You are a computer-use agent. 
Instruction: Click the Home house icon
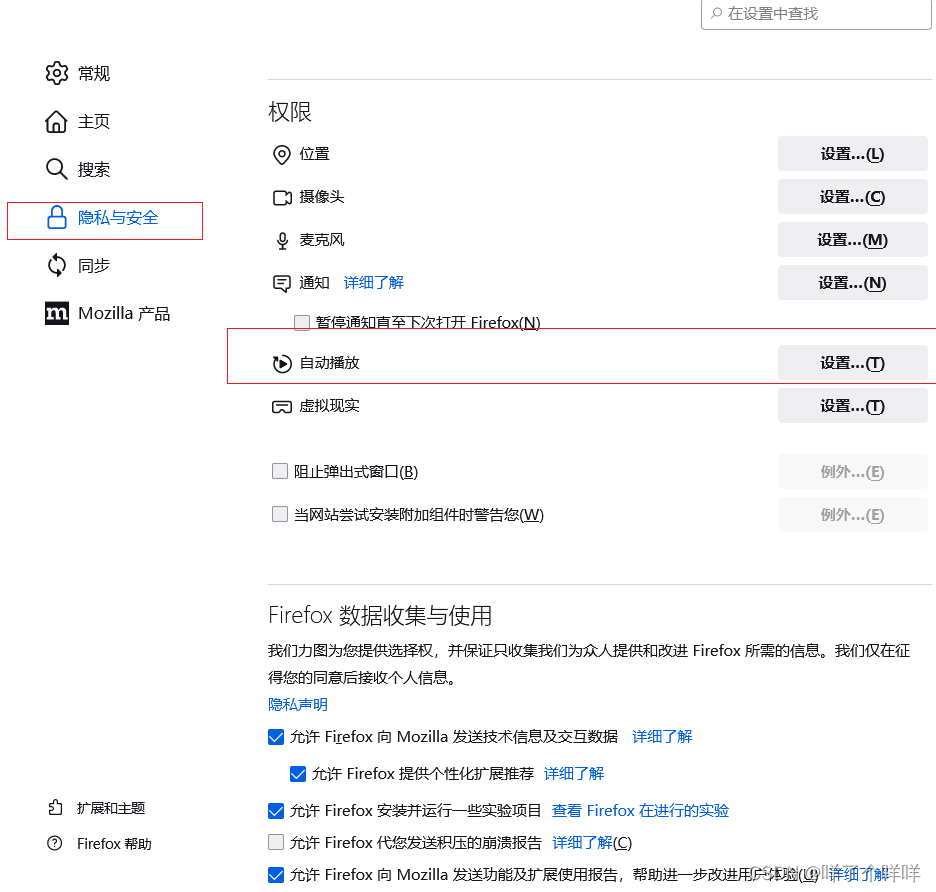click(x=56, y=121)
